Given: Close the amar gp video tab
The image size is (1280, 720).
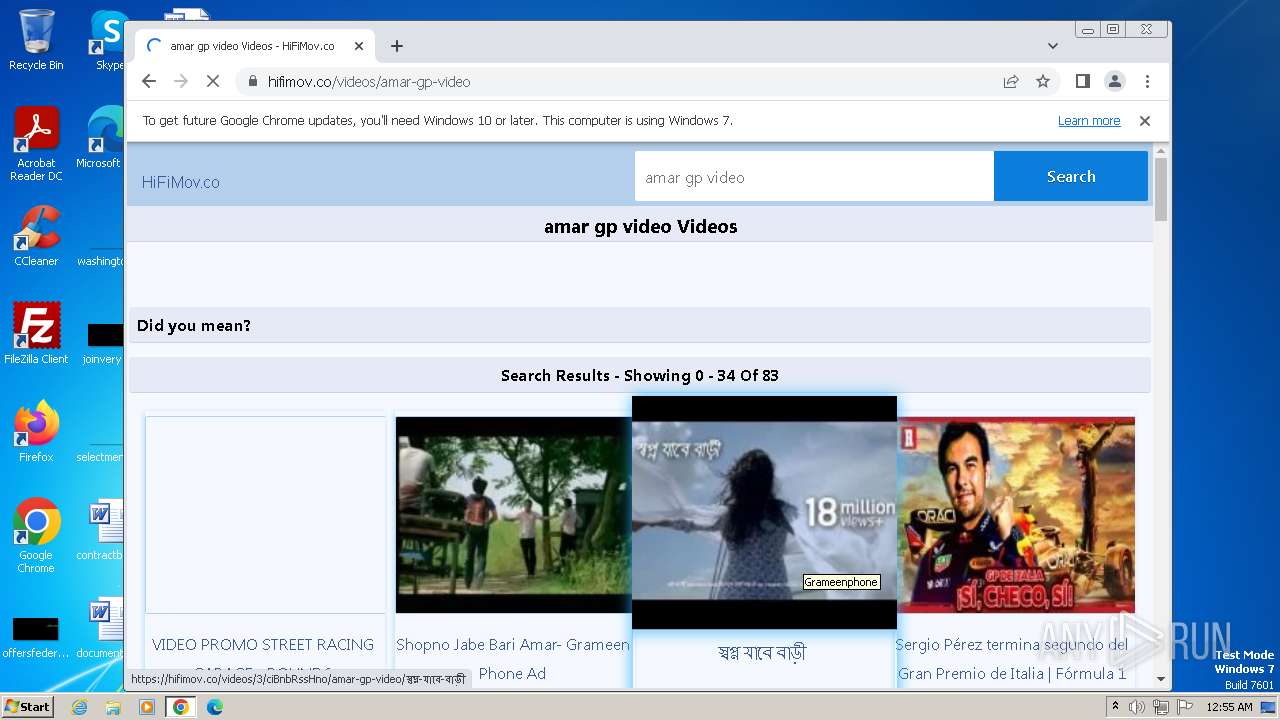Looking at the screenshot, I should 359,46.
